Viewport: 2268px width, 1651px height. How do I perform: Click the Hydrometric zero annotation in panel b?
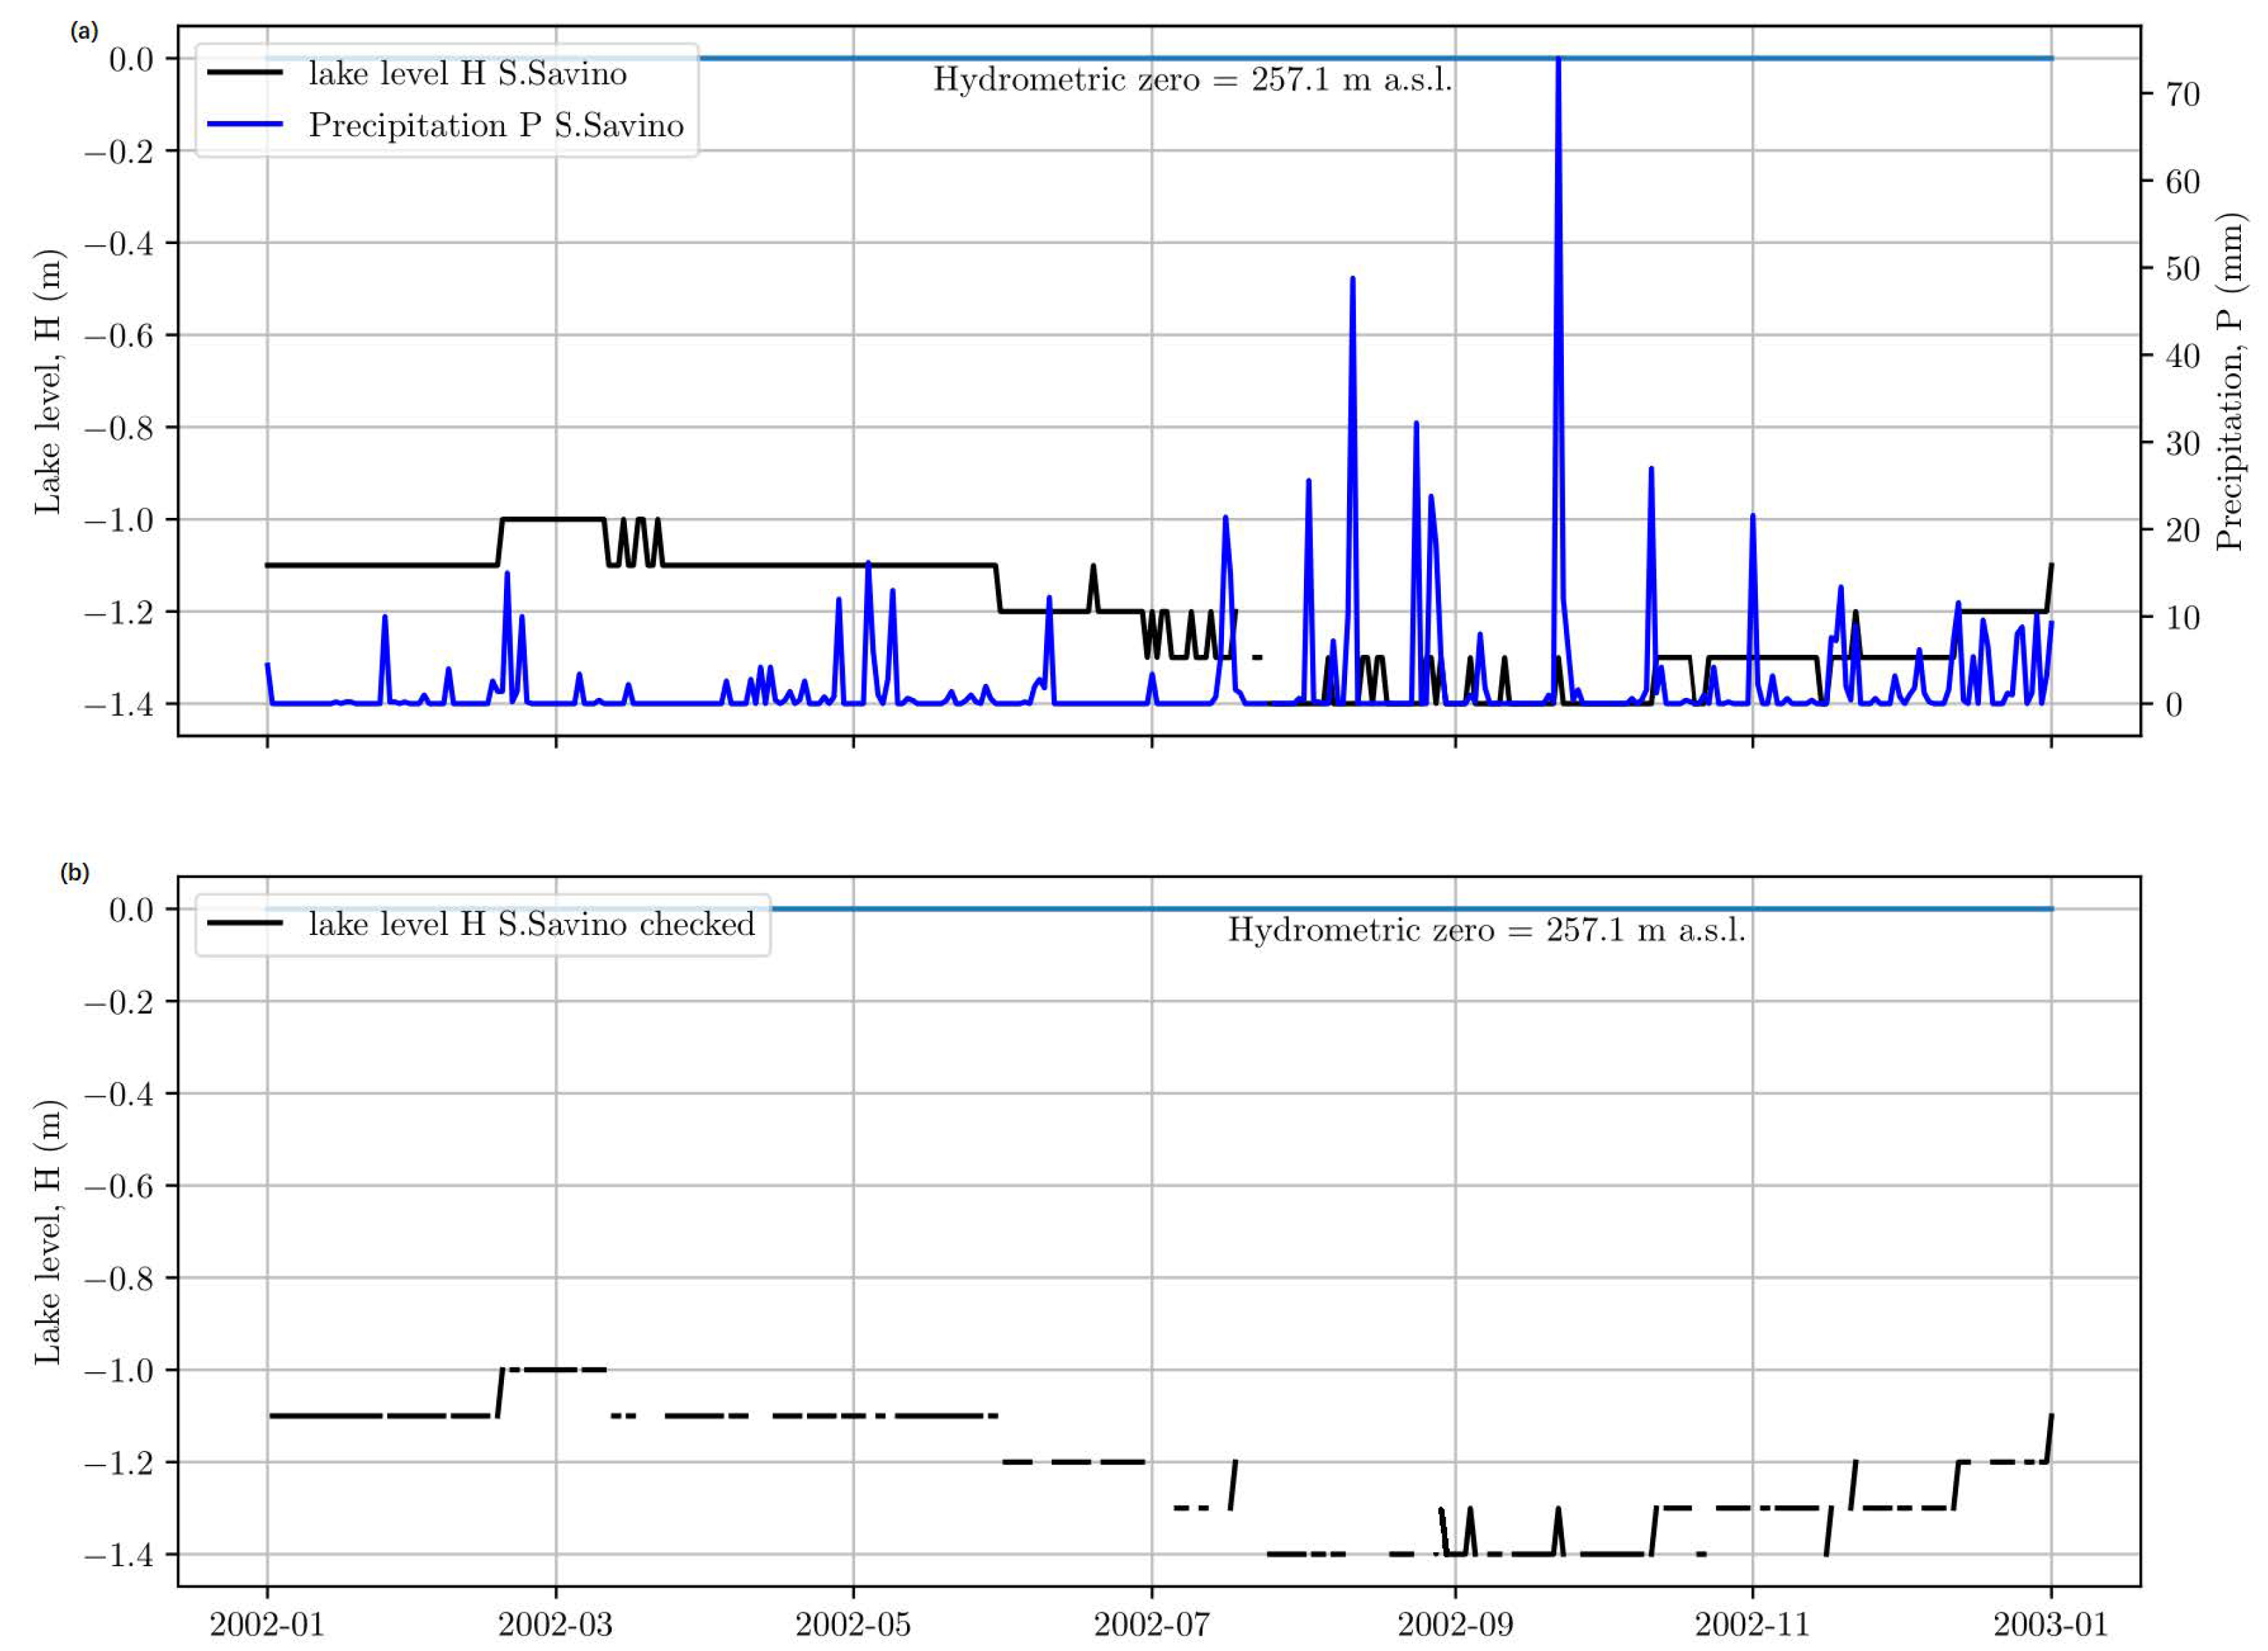click(x=1486, y=931)
